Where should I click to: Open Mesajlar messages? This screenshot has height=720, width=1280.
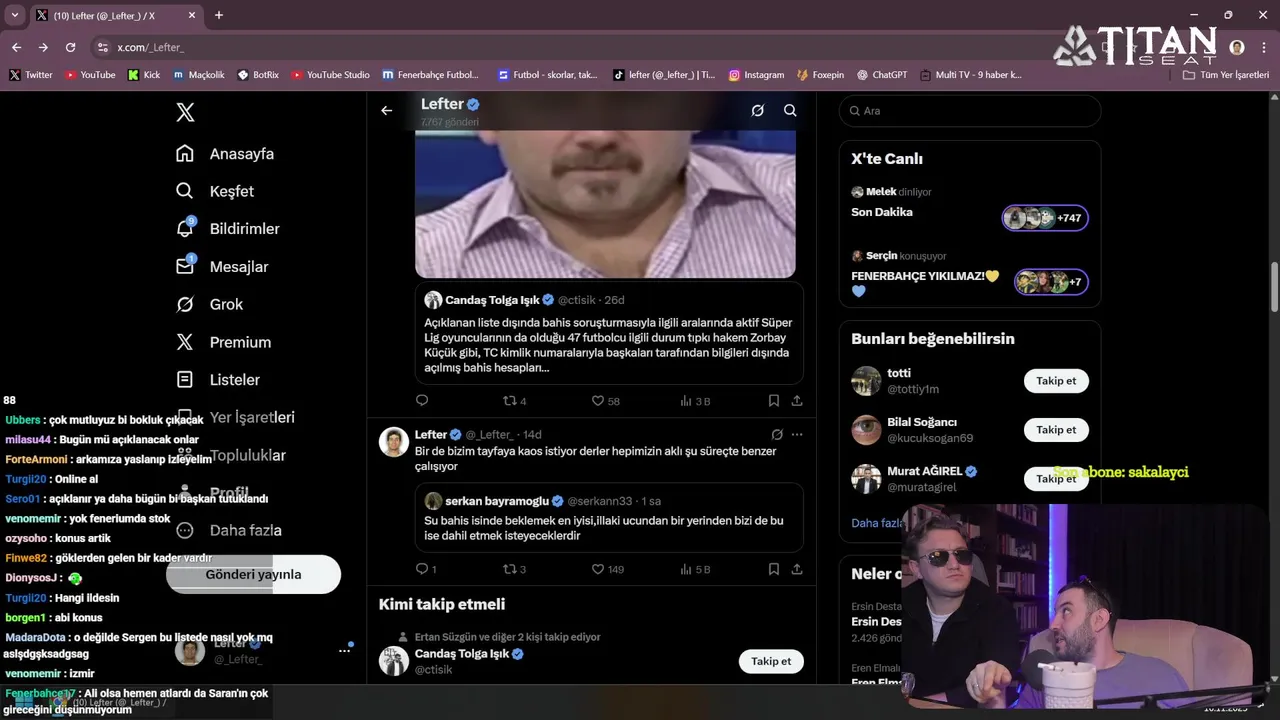(x=222, y=267)
